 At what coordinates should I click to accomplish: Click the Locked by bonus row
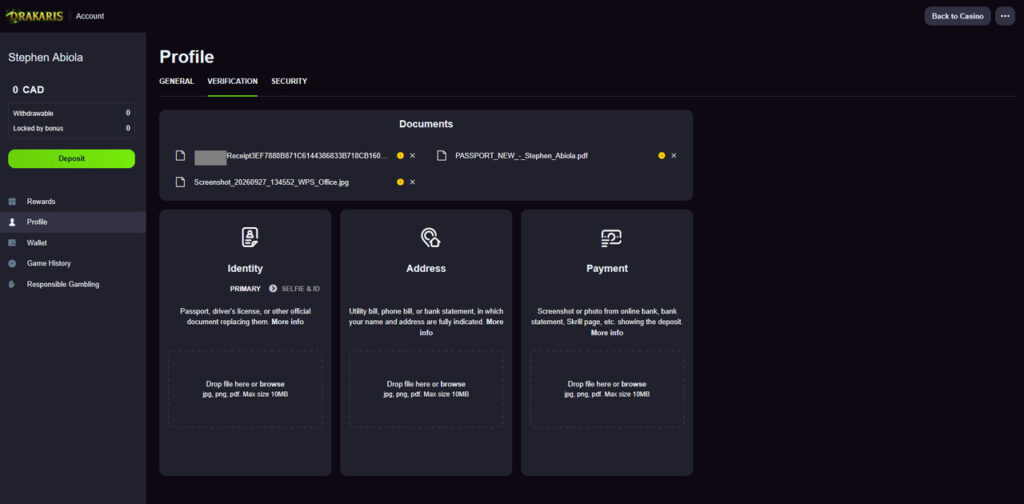tap(72, 129)
